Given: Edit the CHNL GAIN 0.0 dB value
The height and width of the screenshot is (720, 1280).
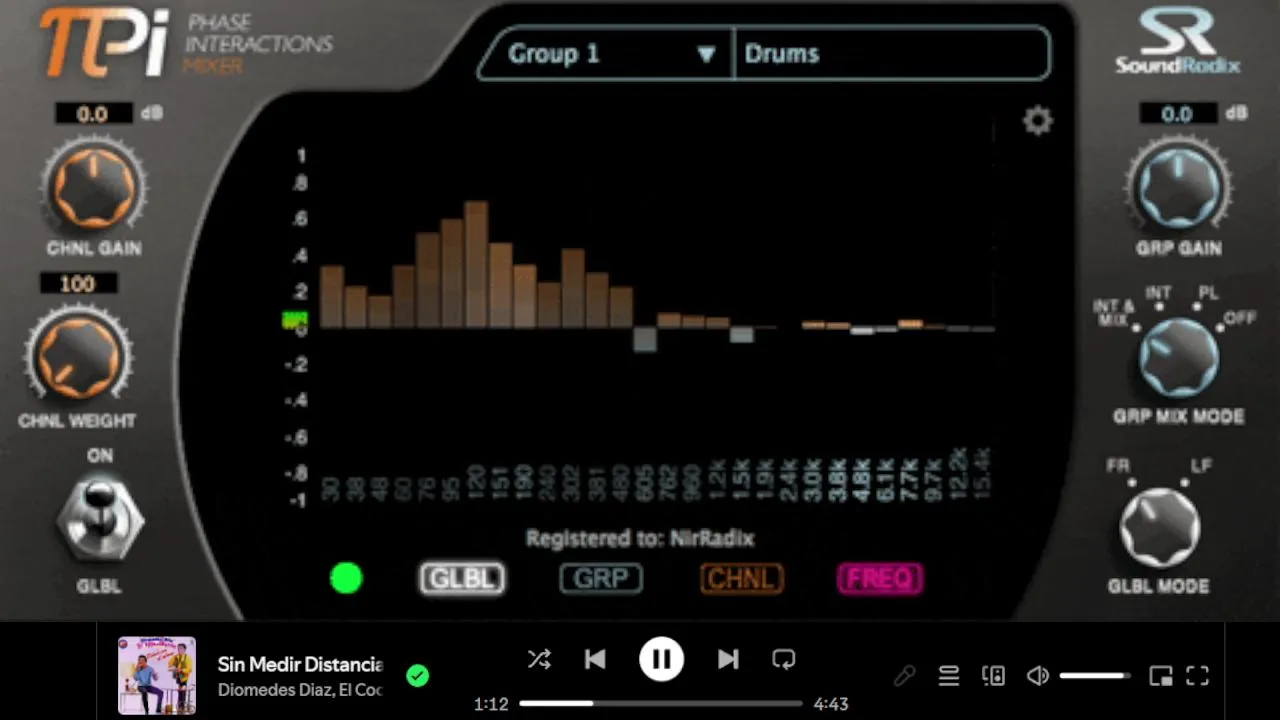Looking at the screenshot, I should click(x=92, y=113).
